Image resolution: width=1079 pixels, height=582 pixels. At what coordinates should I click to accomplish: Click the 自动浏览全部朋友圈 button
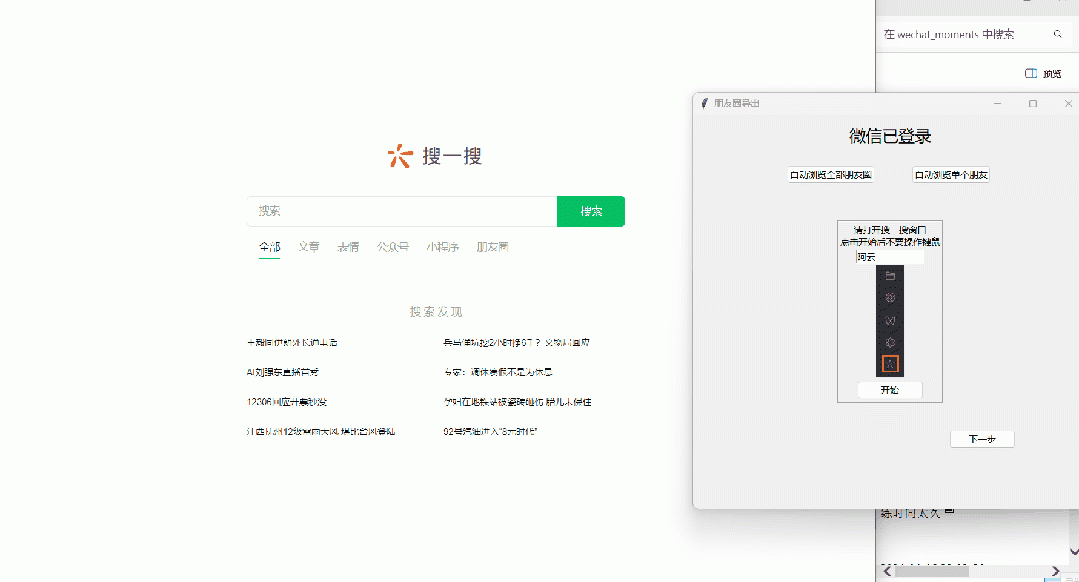[831, 175]
